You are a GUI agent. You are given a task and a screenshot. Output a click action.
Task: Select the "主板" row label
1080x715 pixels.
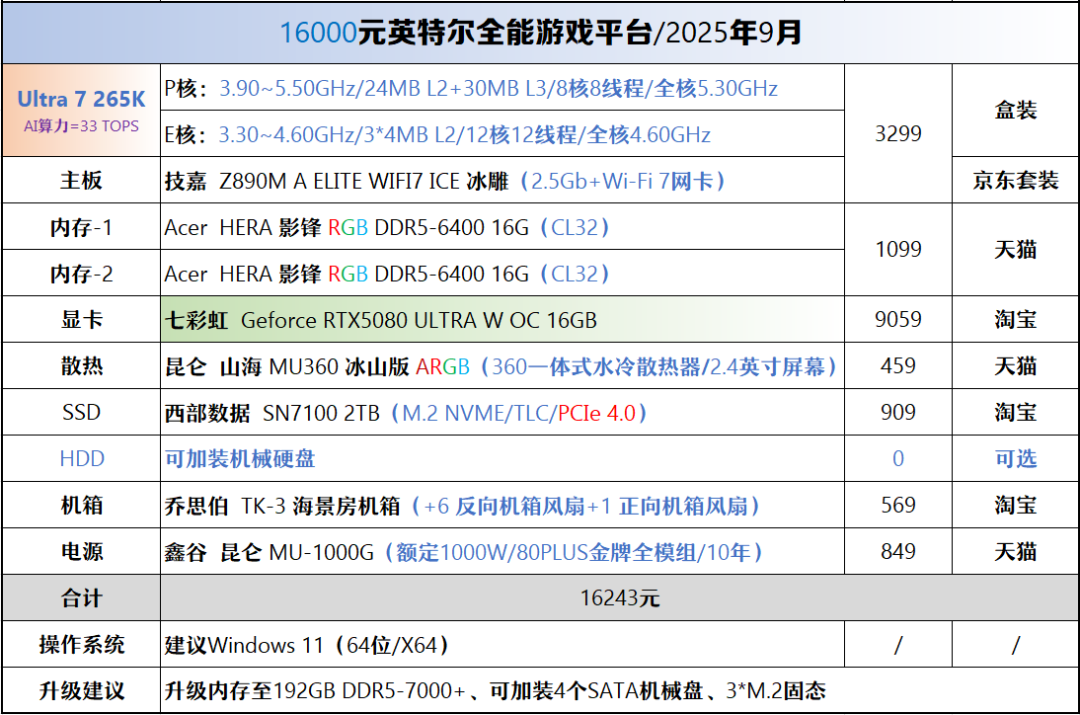(81, 180)
